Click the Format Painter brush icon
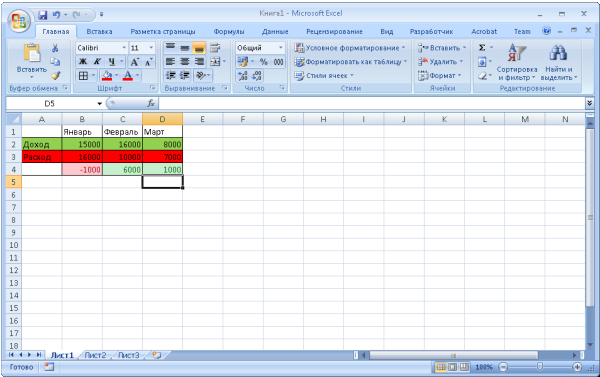The height and width of the screenshot is (377, 600). pyautogui.click(x=55, y=75)
